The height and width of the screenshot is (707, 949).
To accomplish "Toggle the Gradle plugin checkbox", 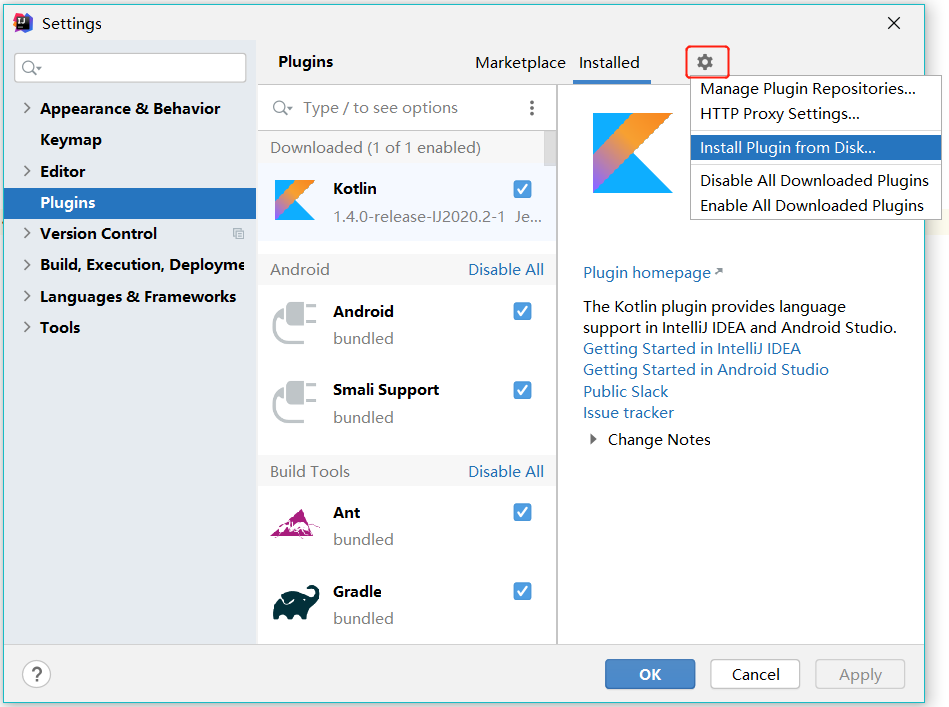I will tap(522, 591).
